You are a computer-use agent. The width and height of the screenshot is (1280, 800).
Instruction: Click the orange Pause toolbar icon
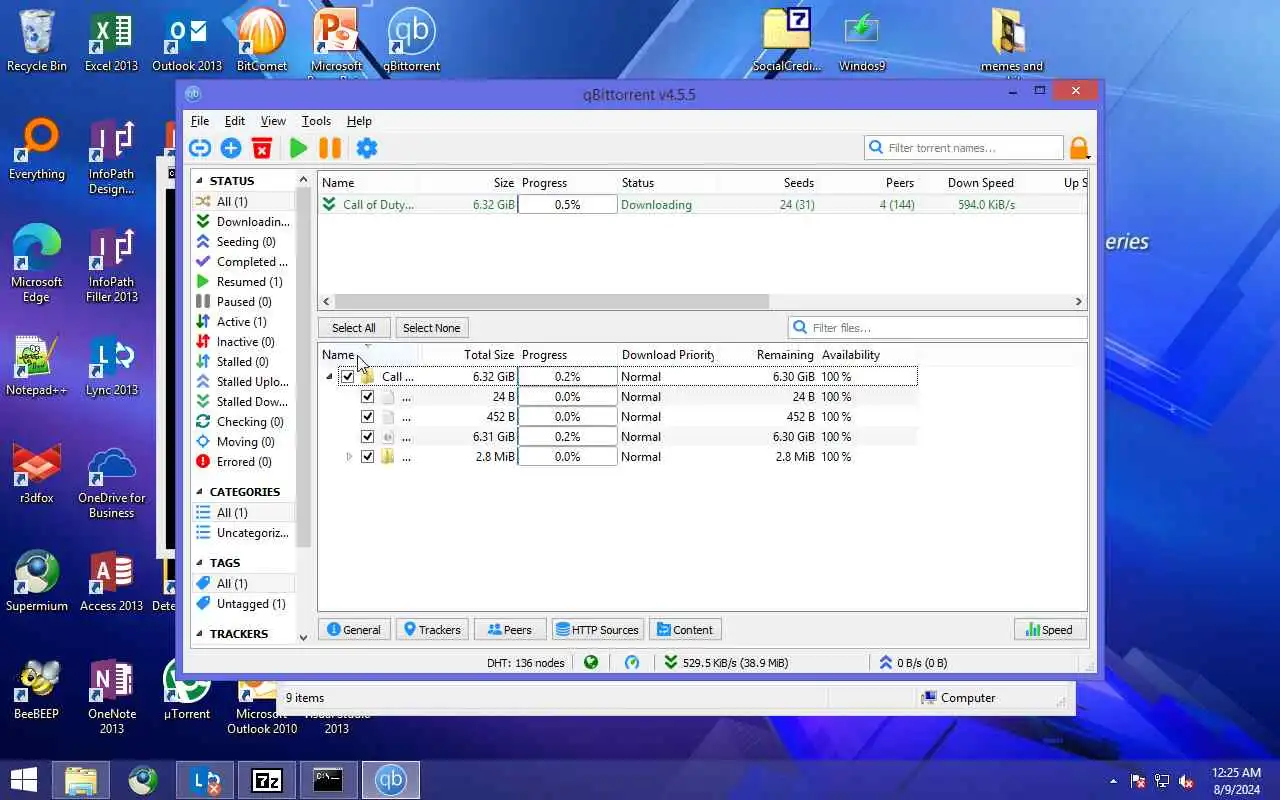(330, 148)
